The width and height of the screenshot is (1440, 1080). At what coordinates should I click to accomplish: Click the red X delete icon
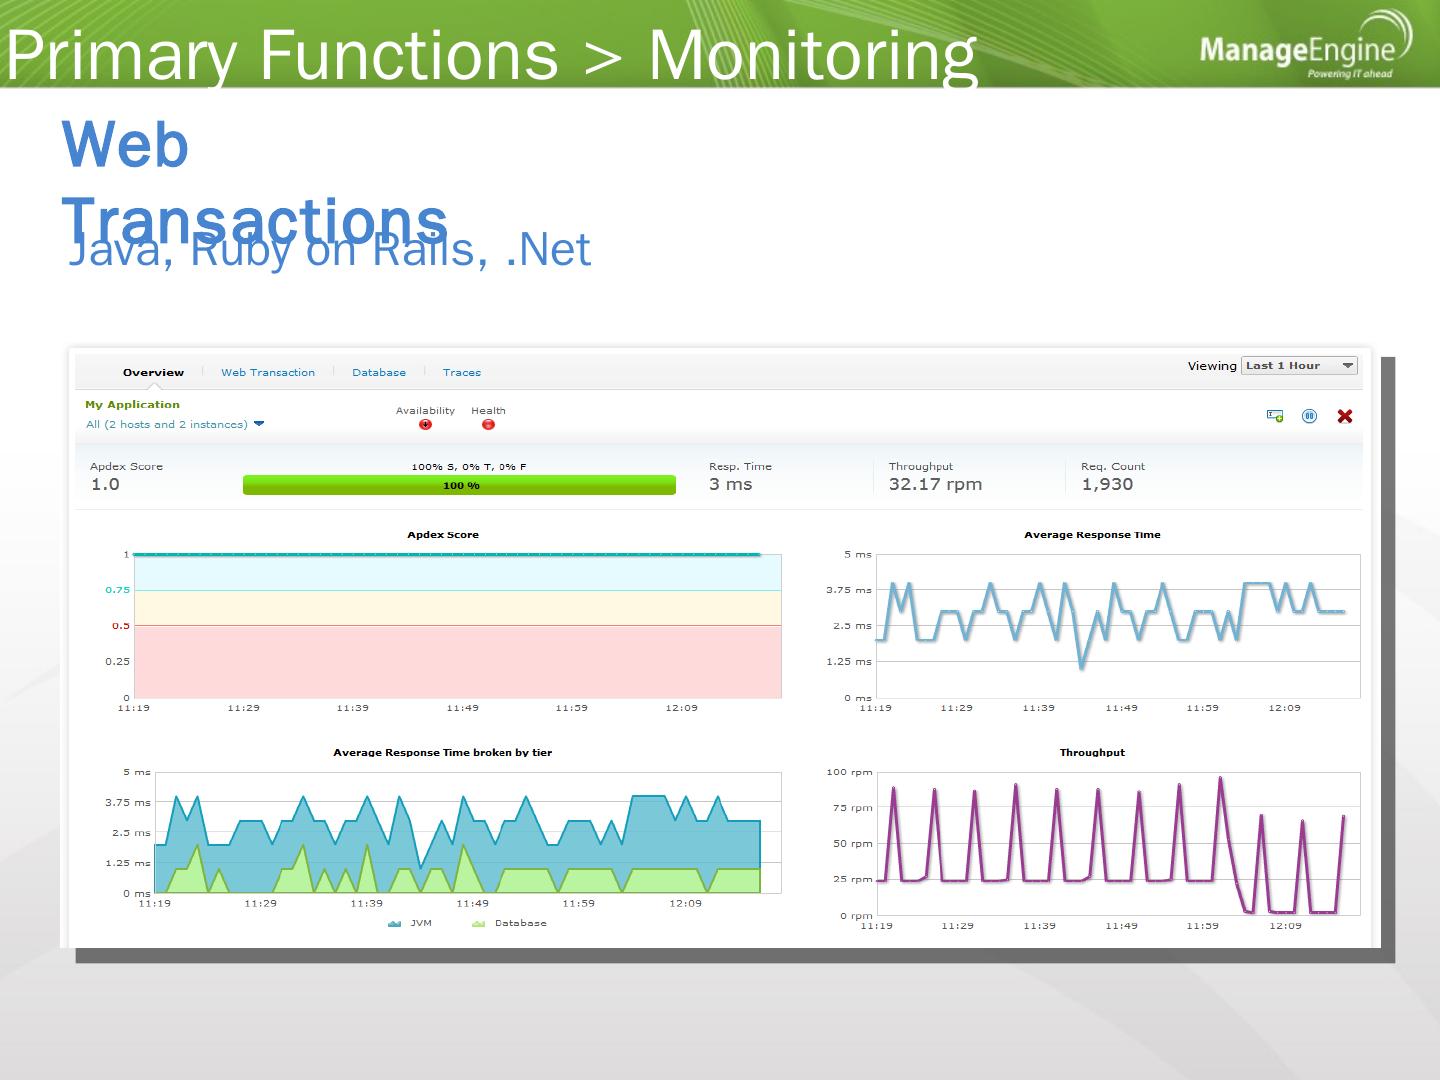[x=1345, y=416]
